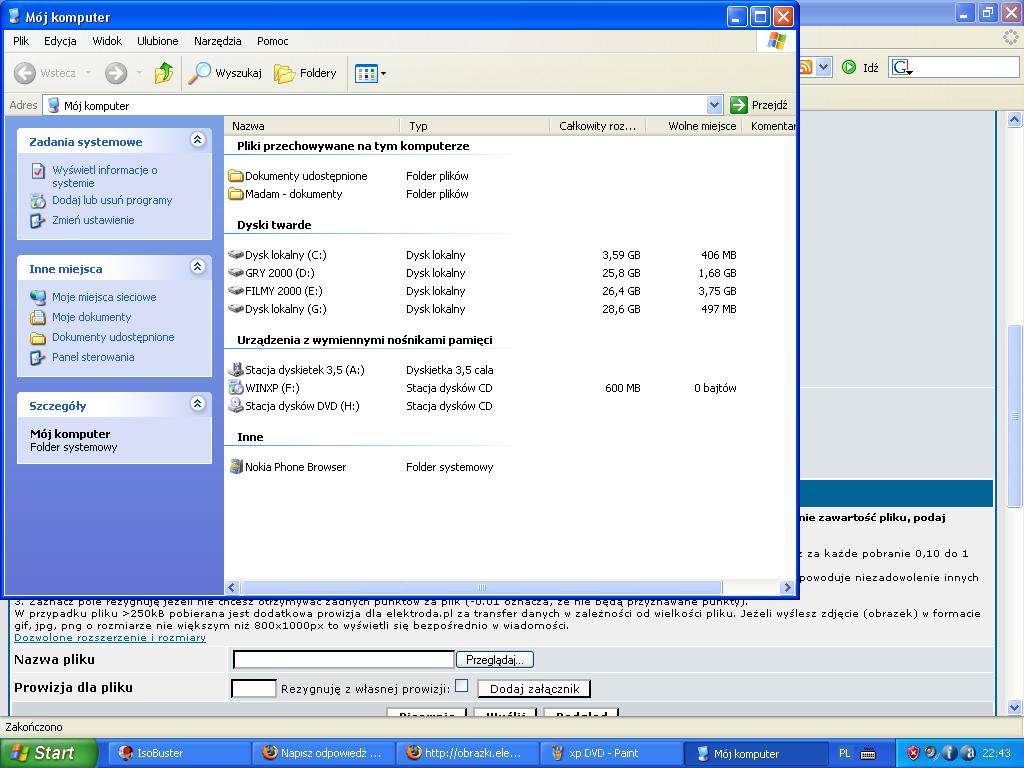Open the forward history dropdown arrow
1024x768 pixels.
click(139, 72)
